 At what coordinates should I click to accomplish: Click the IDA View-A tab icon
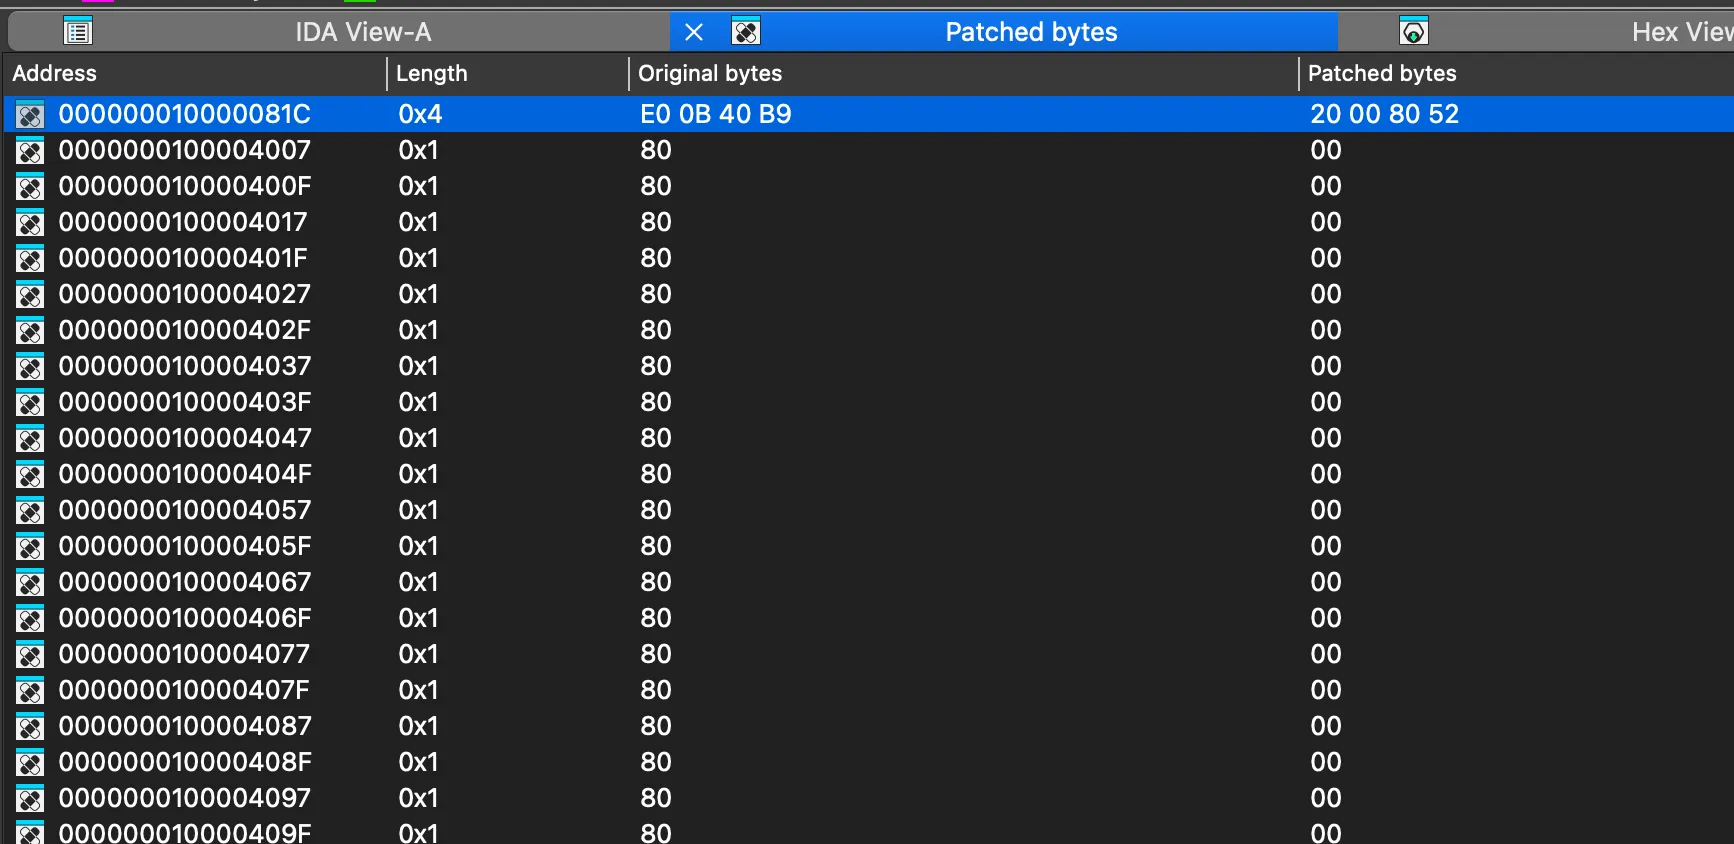[x=78, y=32]
